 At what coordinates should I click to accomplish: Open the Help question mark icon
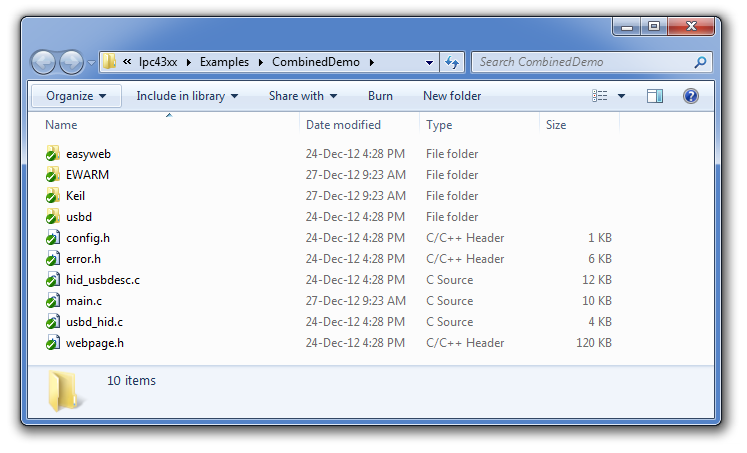(x=690, y=96)
